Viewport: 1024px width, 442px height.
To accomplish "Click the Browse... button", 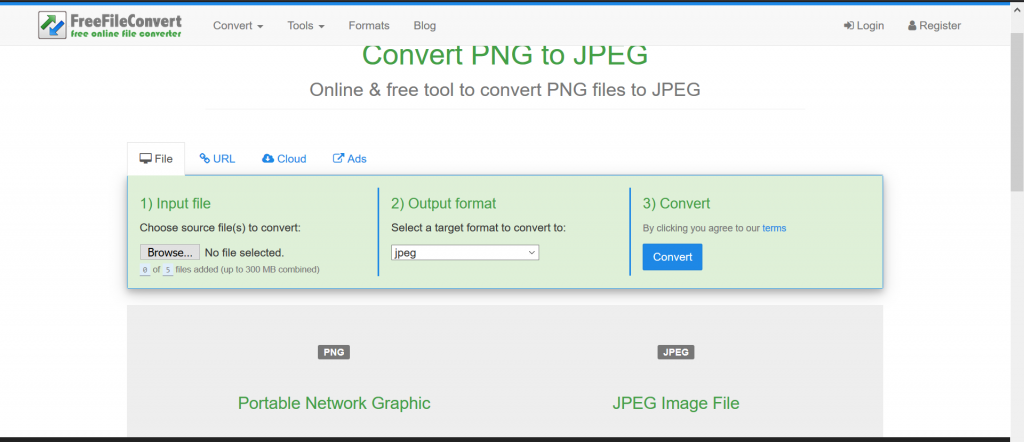I will 170,253.
